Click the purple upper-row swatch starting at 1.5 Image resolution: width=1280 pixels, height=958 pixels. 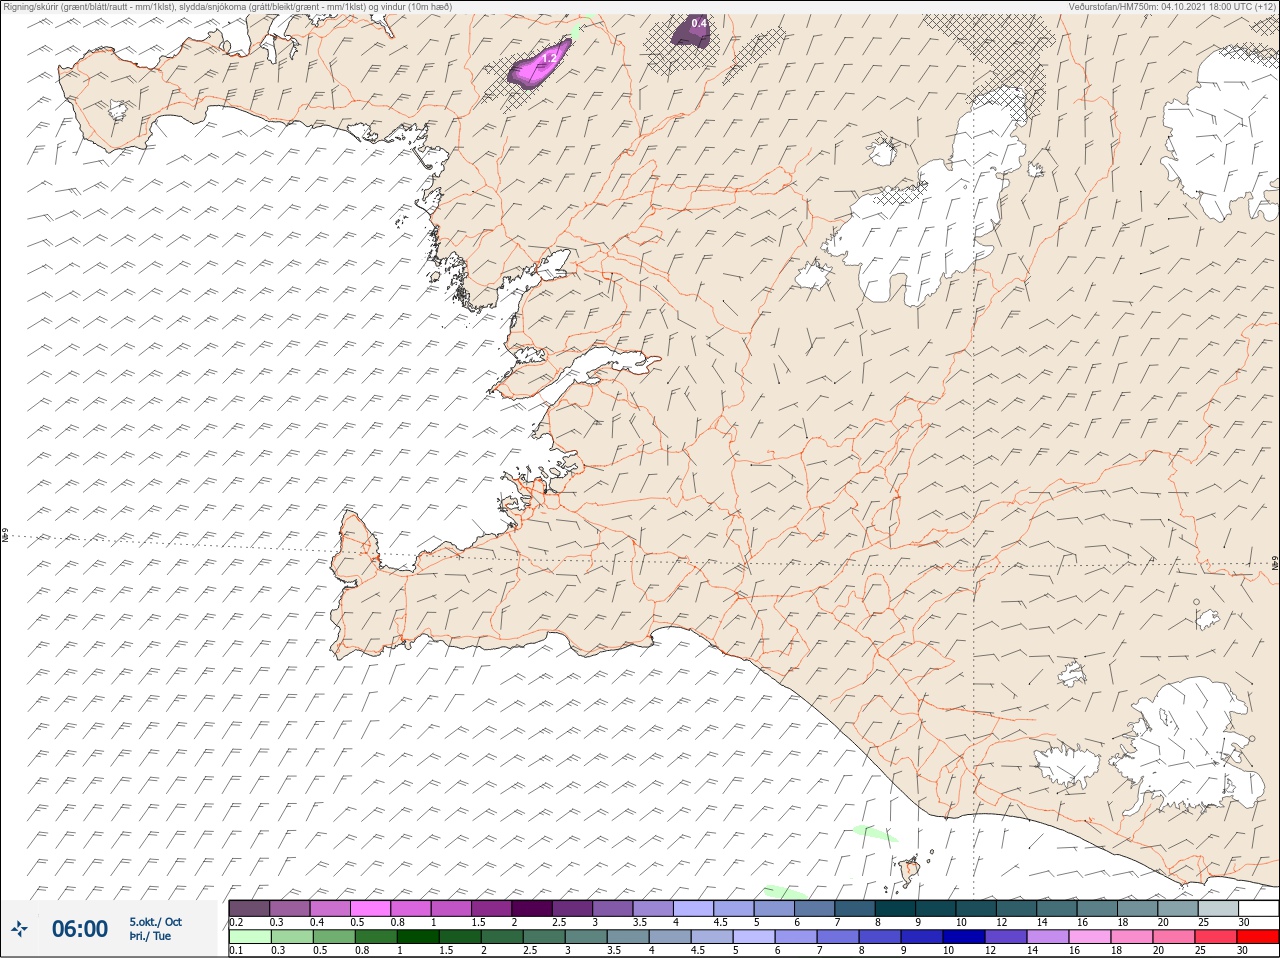click(491, 908)
